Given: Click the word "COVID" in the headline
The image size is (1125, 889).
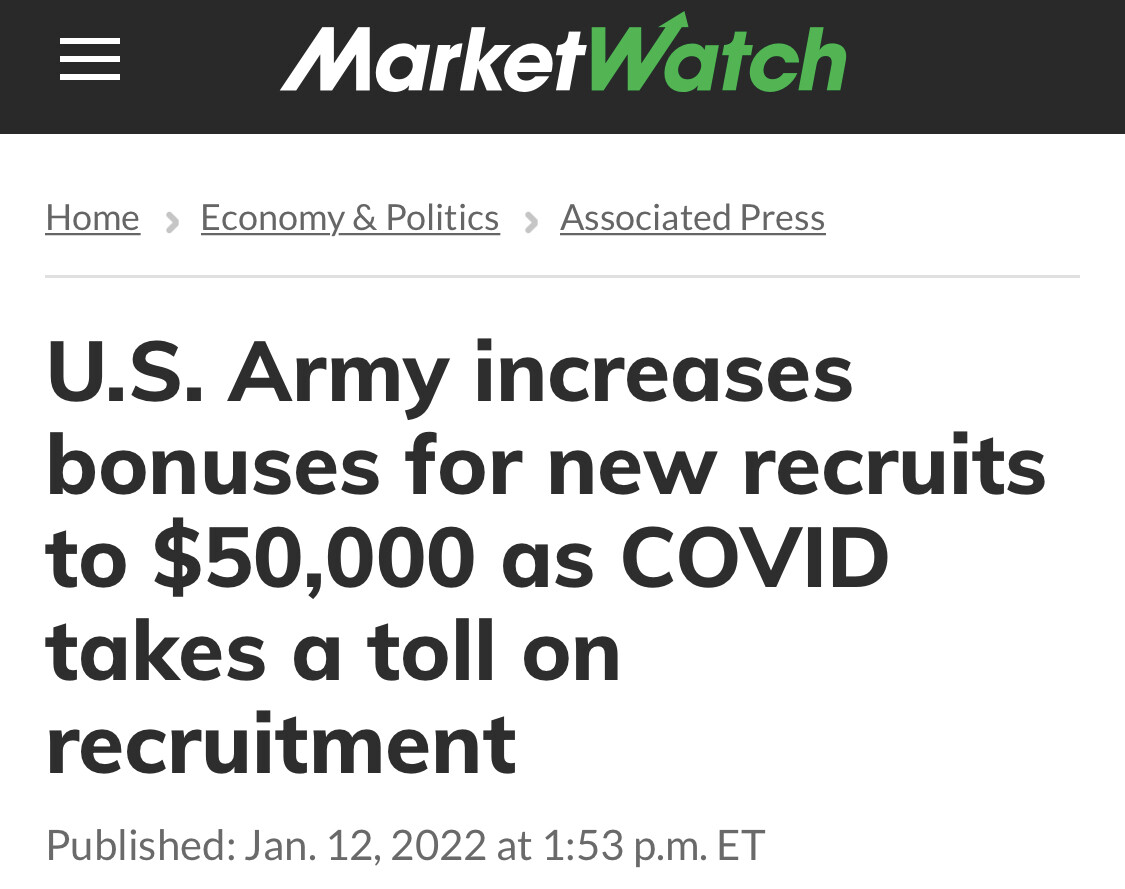Looking at the screenshot, I should [755, 558].
